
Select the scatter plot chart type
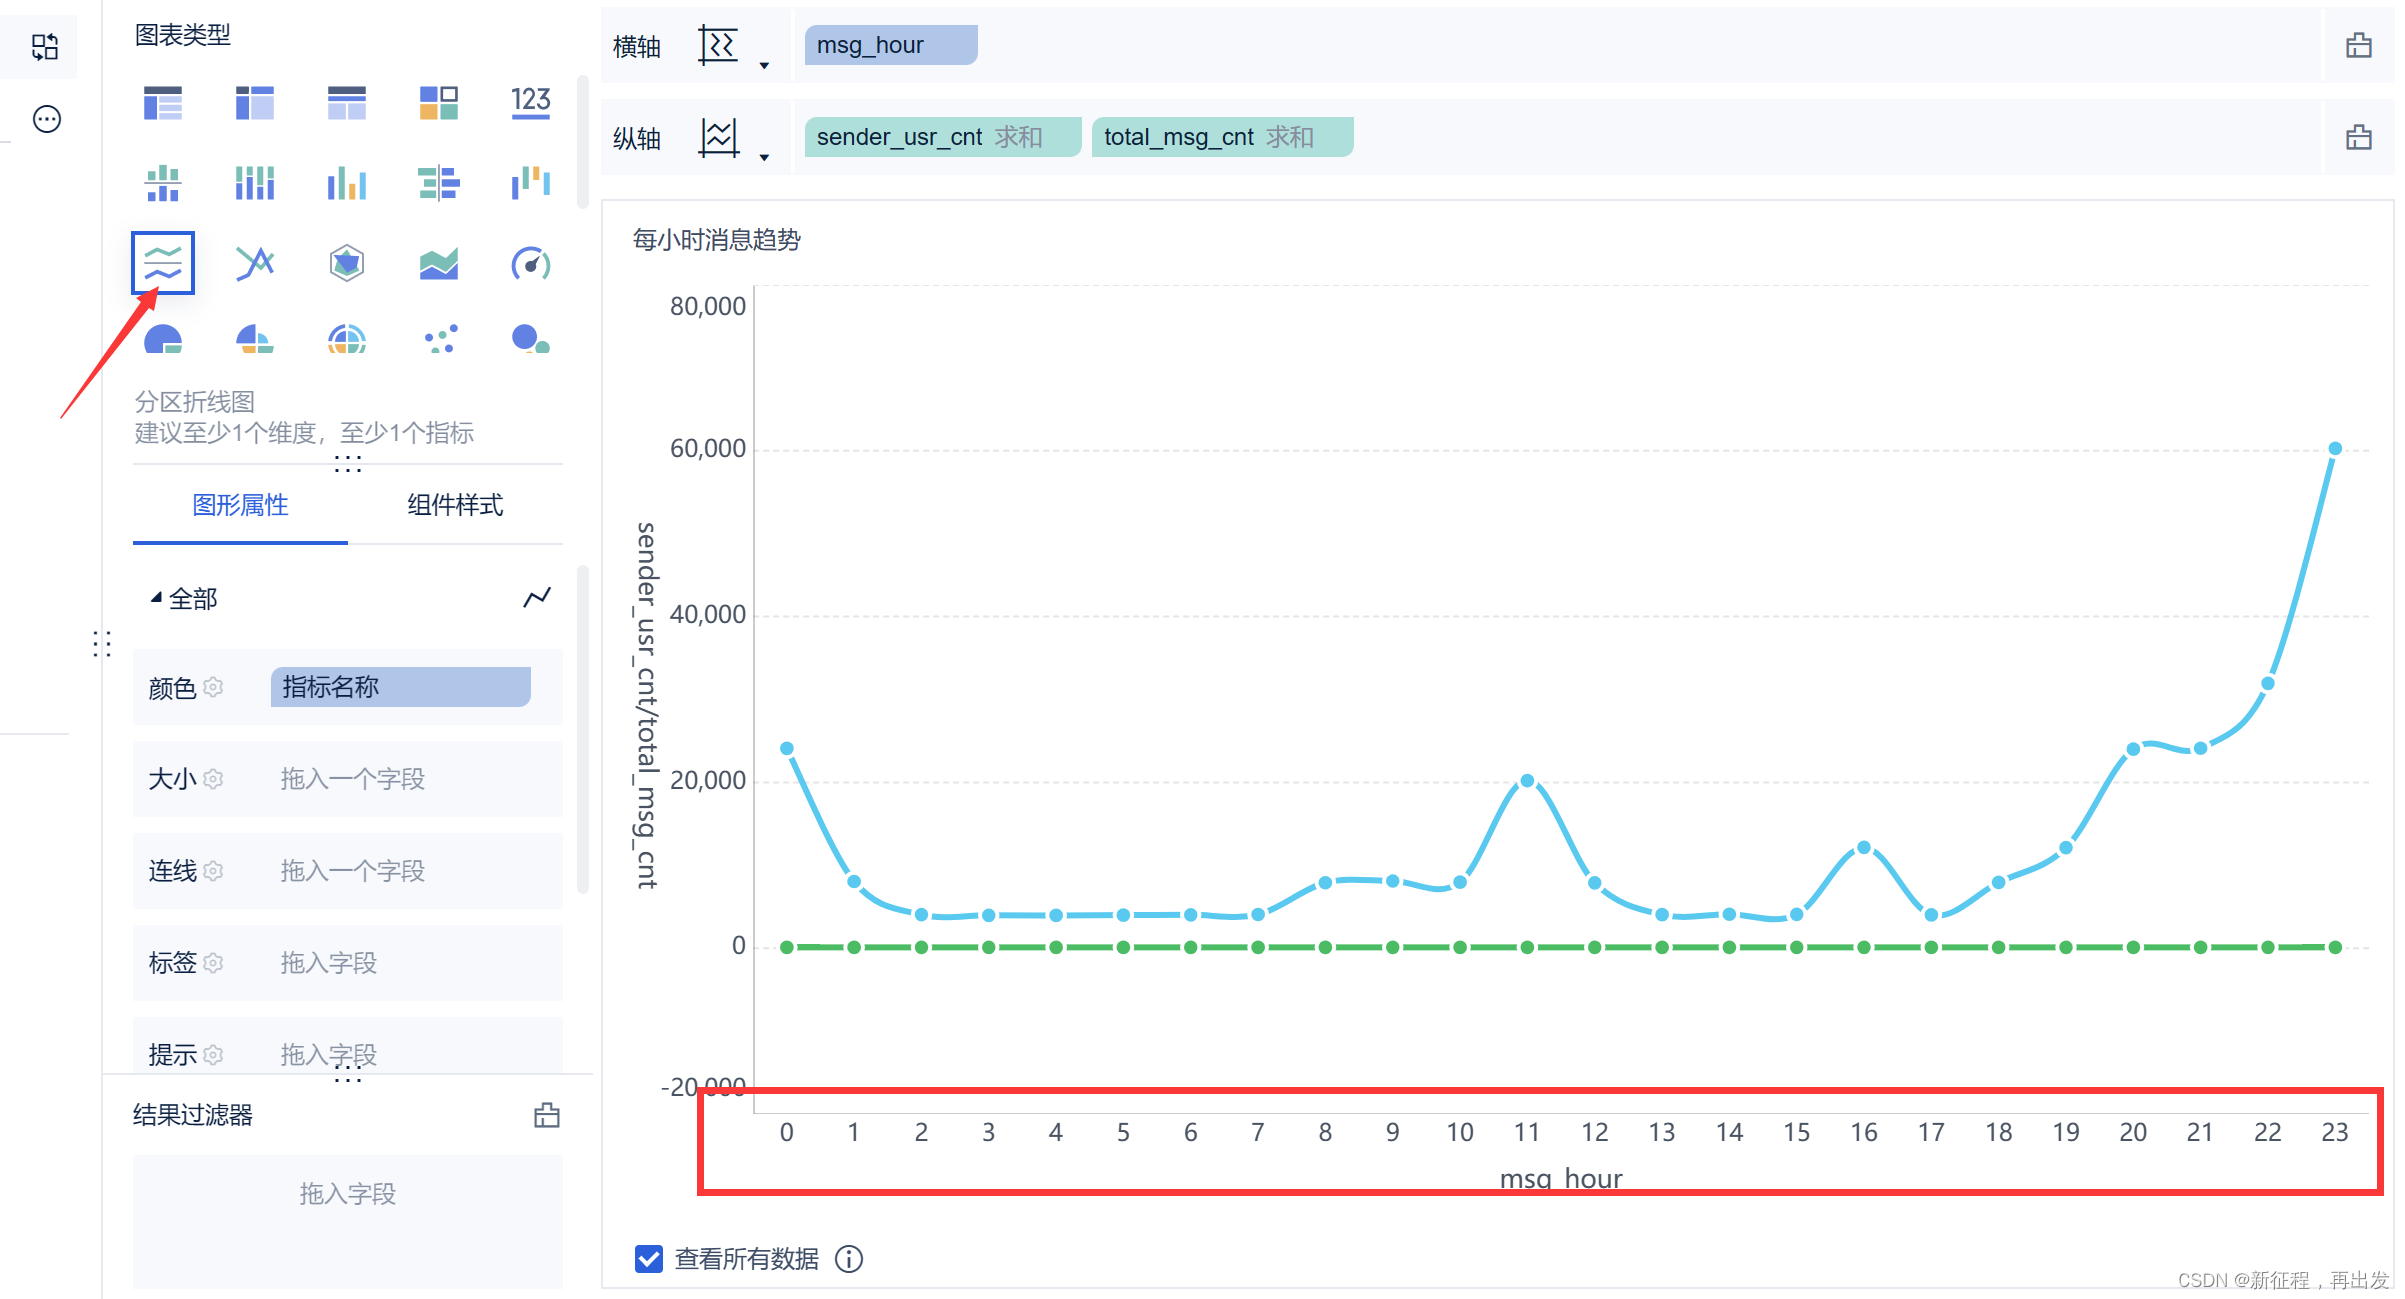[x=439, y=340]
